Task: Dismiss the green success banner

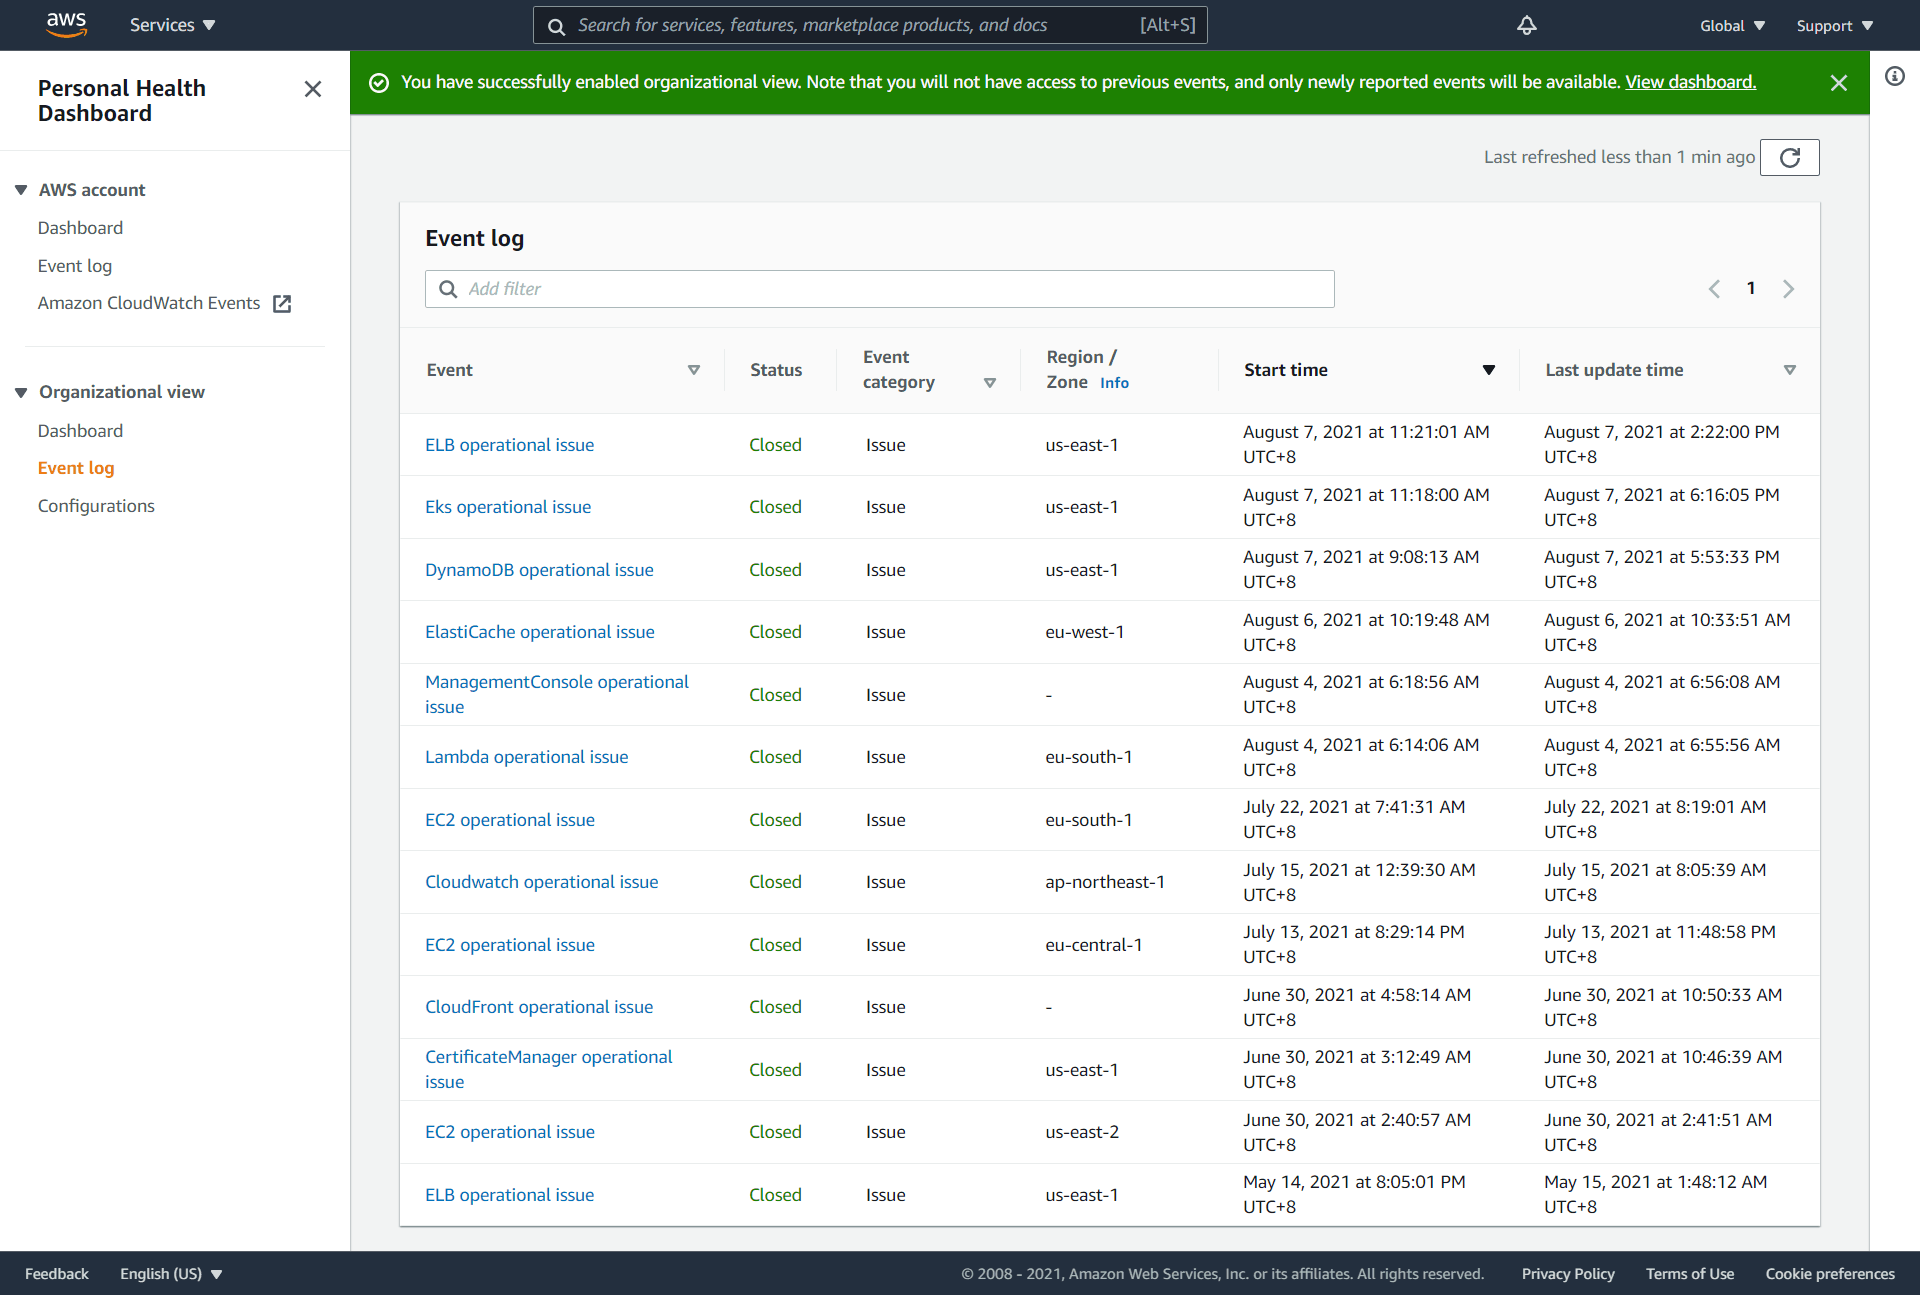Action: point(1838,83)
